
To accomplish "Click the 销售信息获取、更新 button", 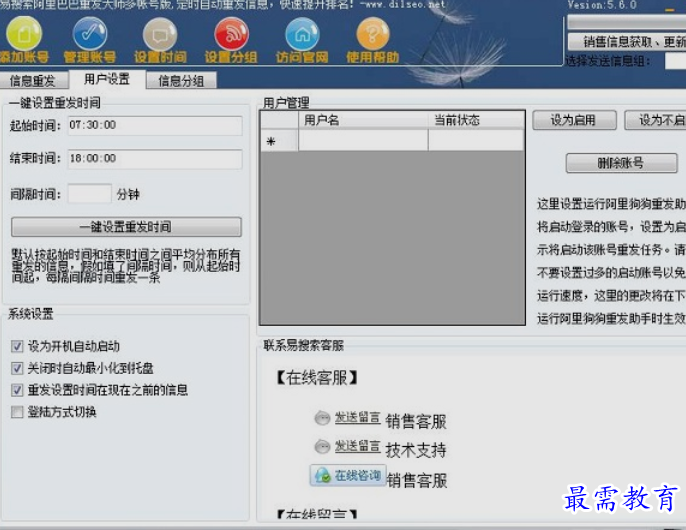I will coord(627,42).
